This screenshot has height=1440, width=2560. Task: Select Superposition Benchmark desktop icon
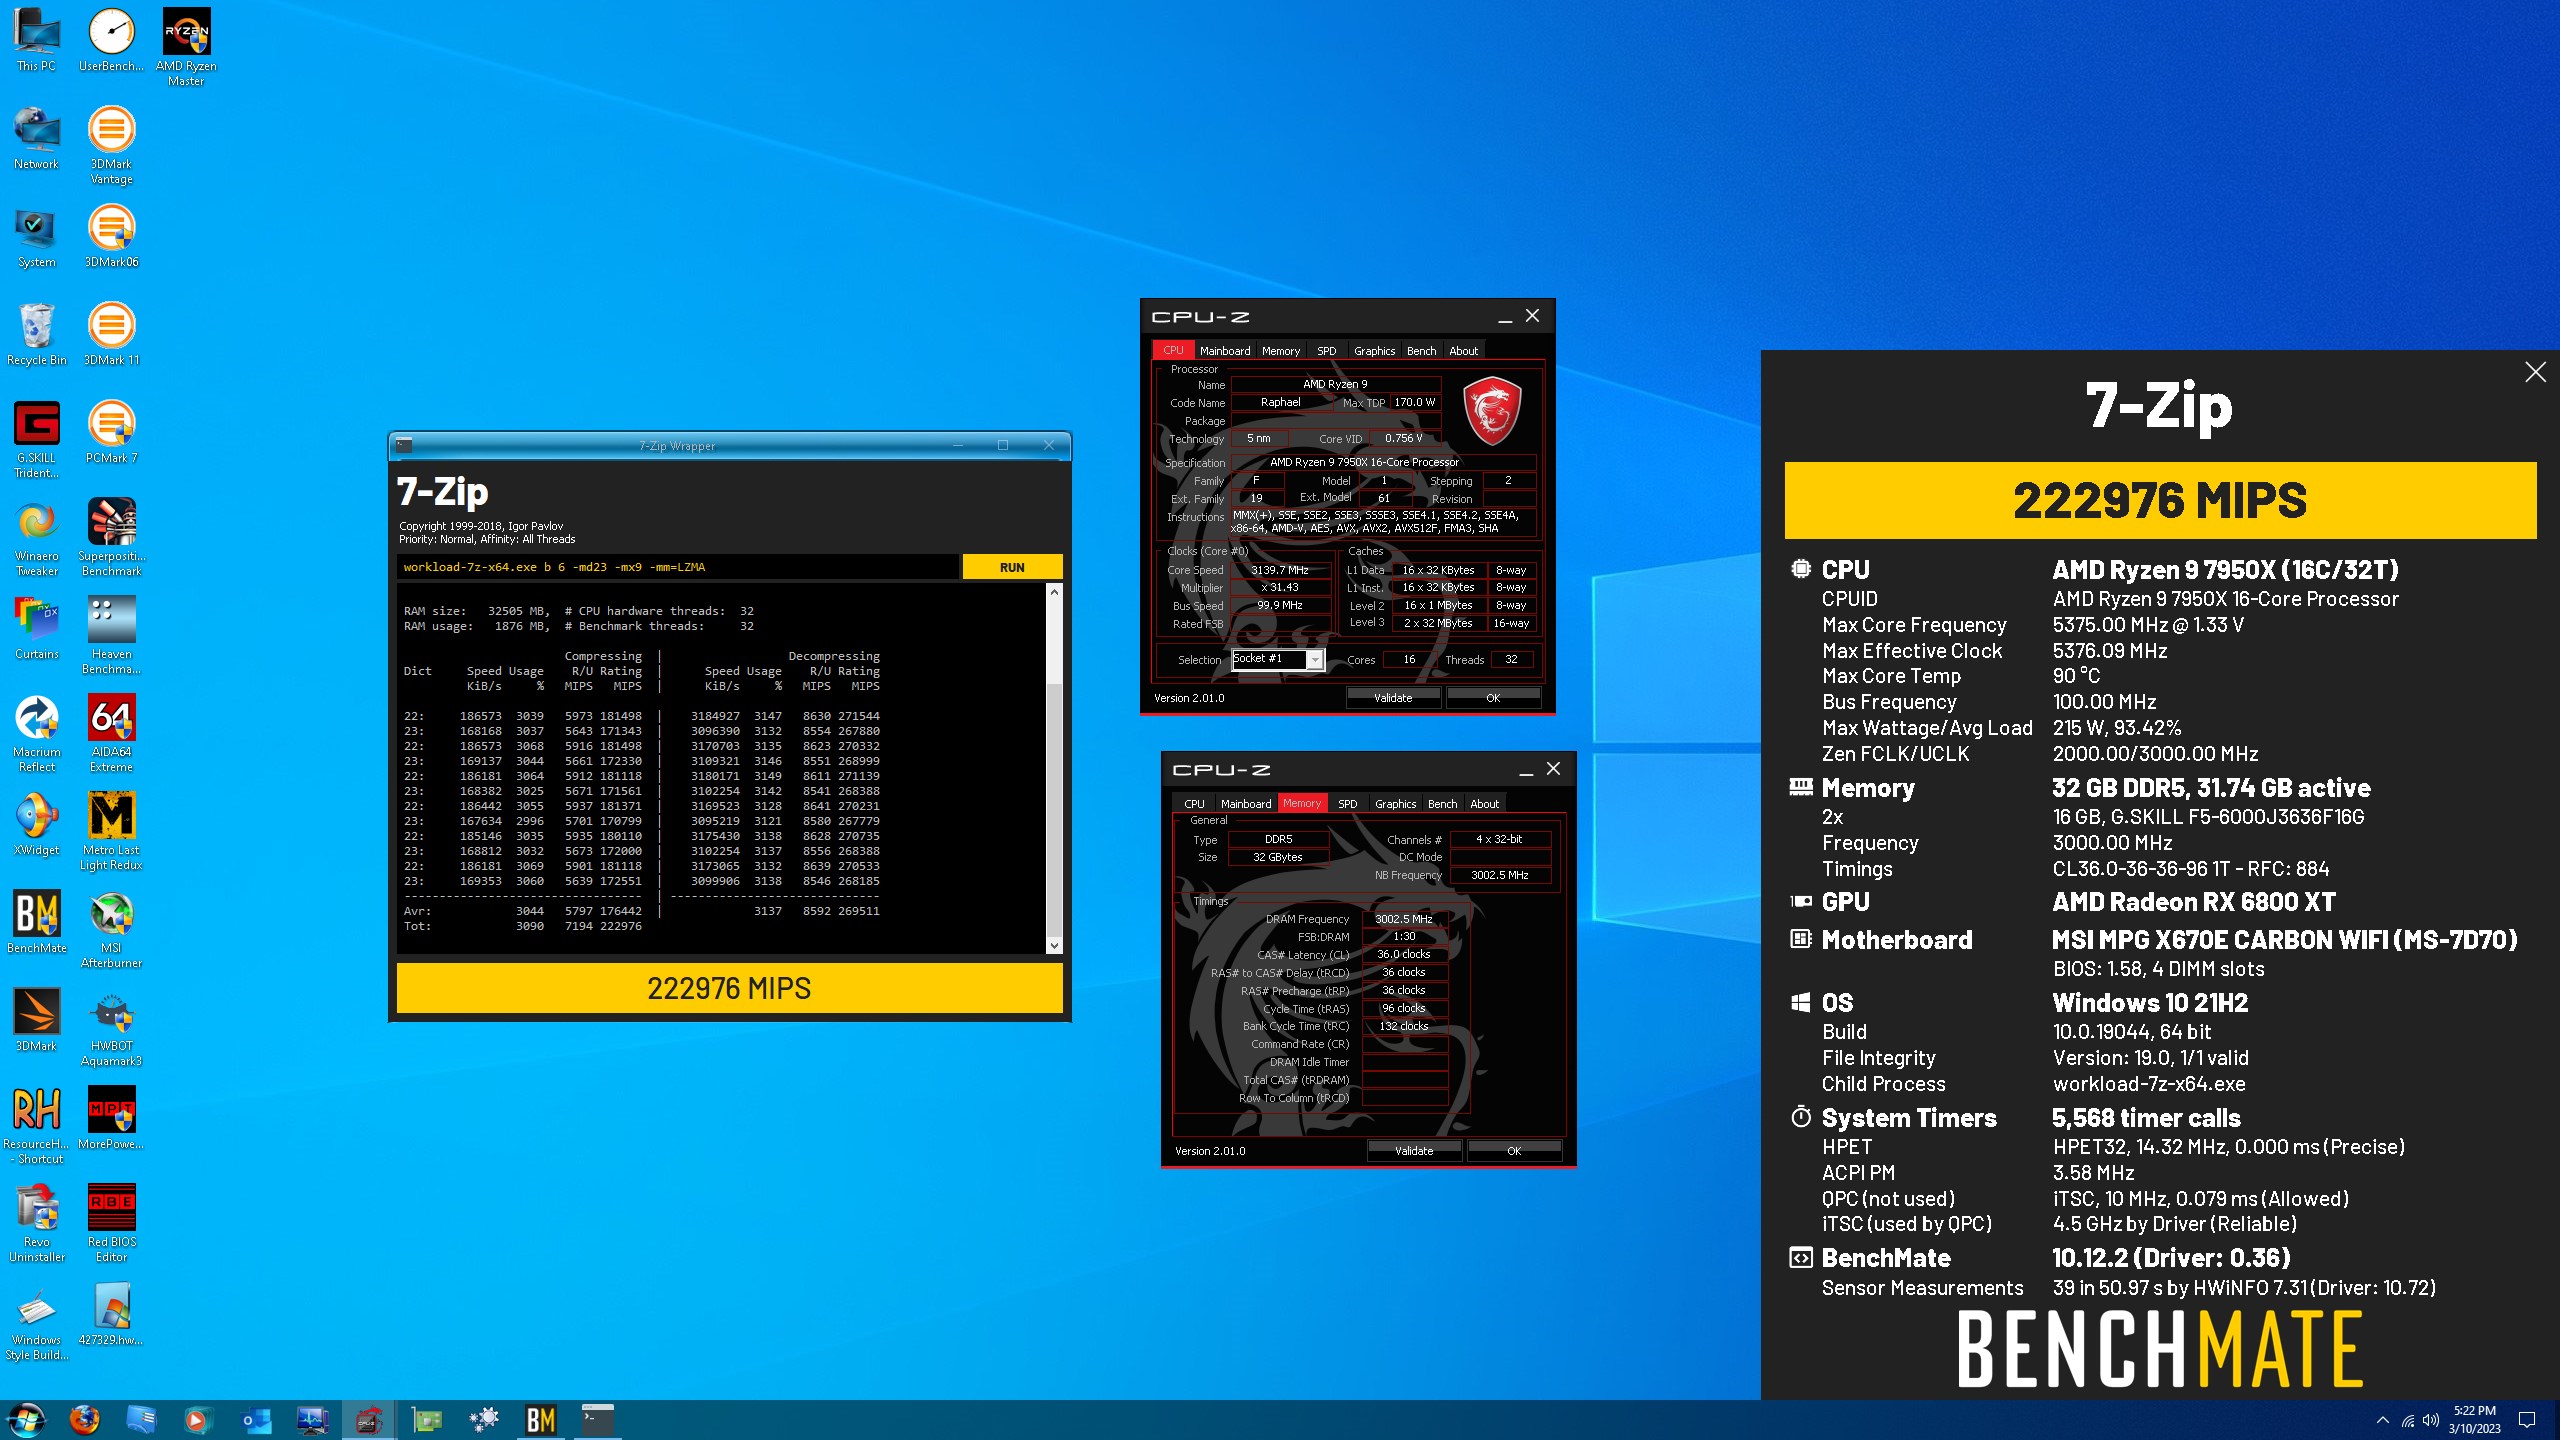[x=111, y=538]
